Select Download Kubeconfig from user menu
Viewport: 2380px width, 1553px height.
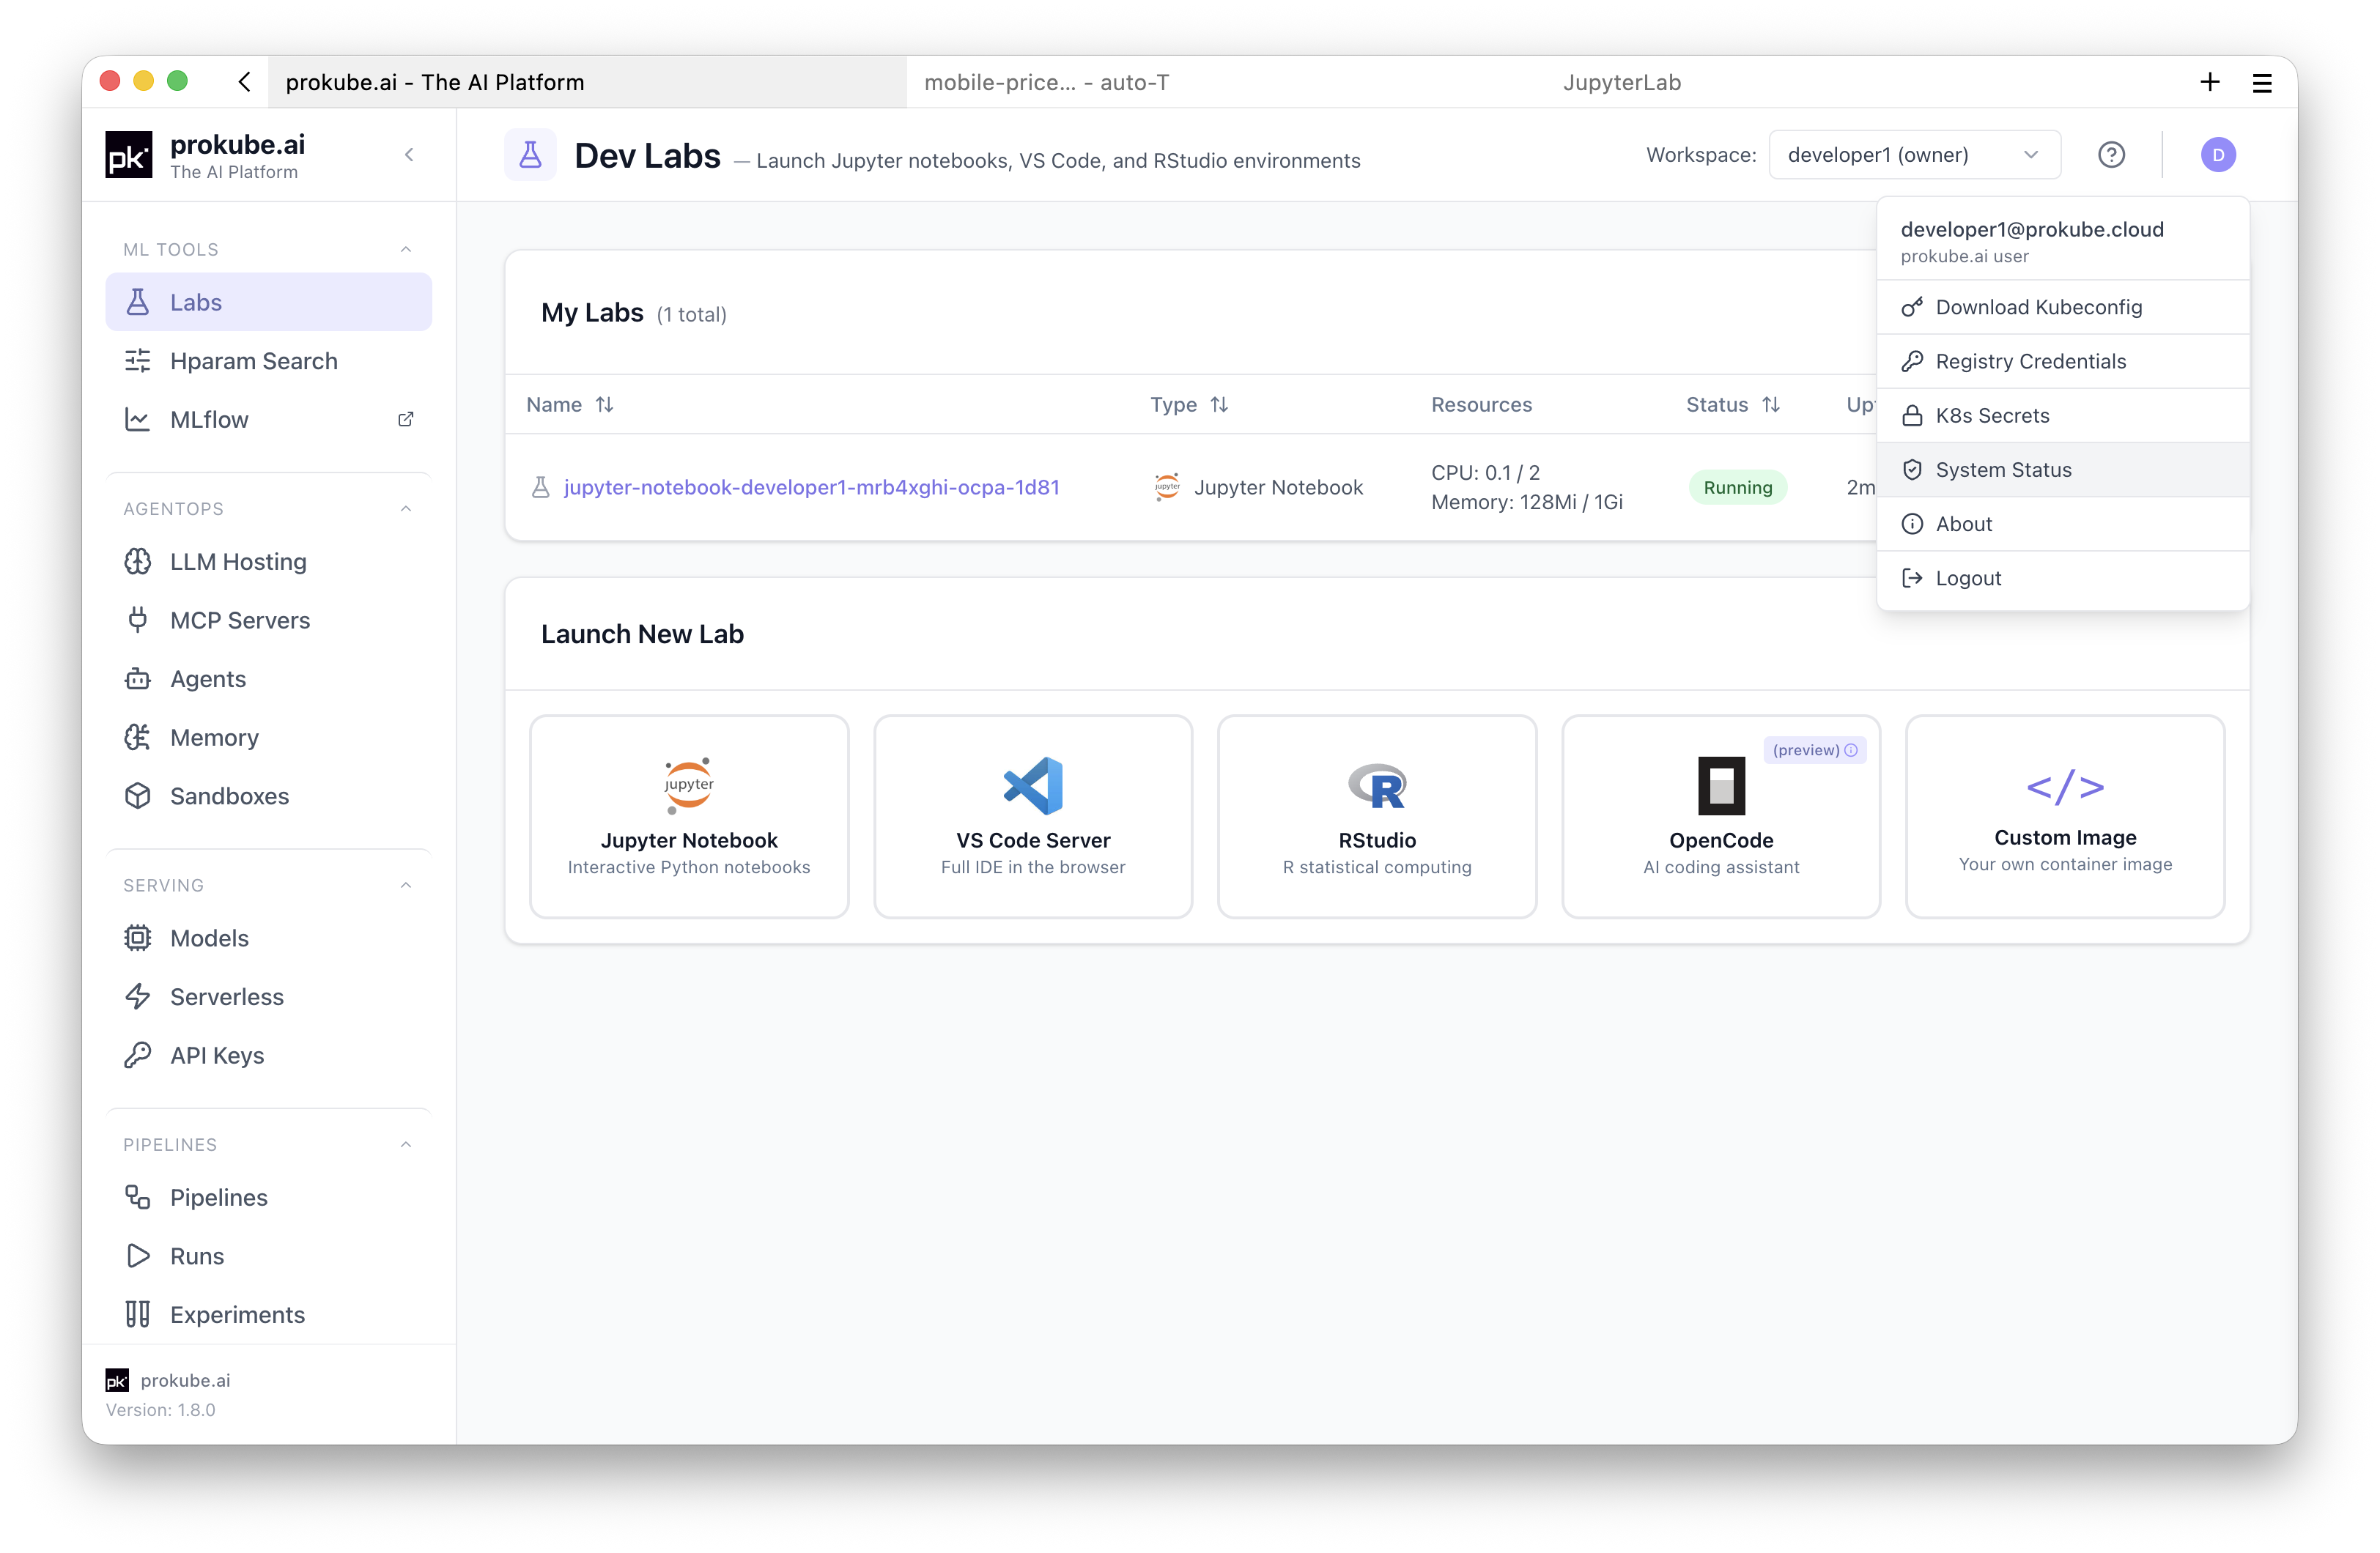(x=2063, y=308)
